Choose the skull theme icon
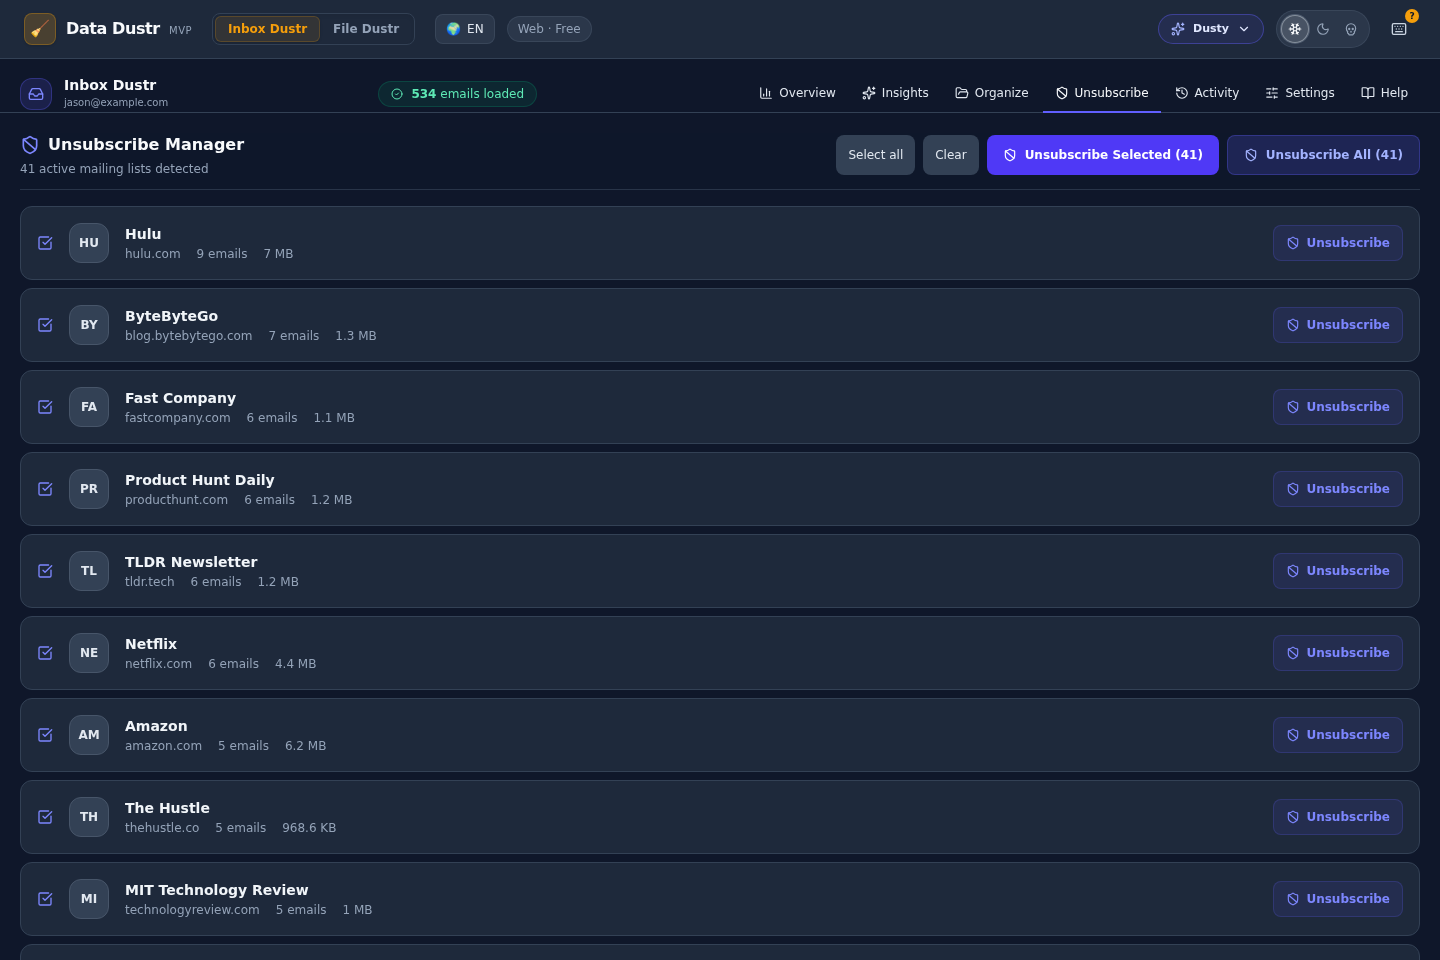The image size is (1440, 960). coord(1351,29)
